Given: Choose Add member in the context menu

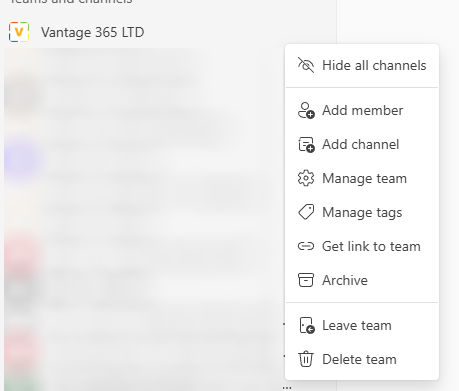Looking at the screenshot, I should 362,110.
